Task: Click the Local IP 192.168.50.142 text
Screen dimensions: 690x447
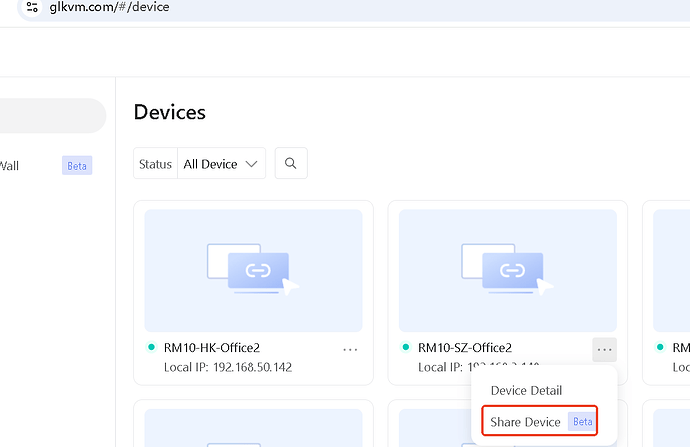Action: [227, 367]
